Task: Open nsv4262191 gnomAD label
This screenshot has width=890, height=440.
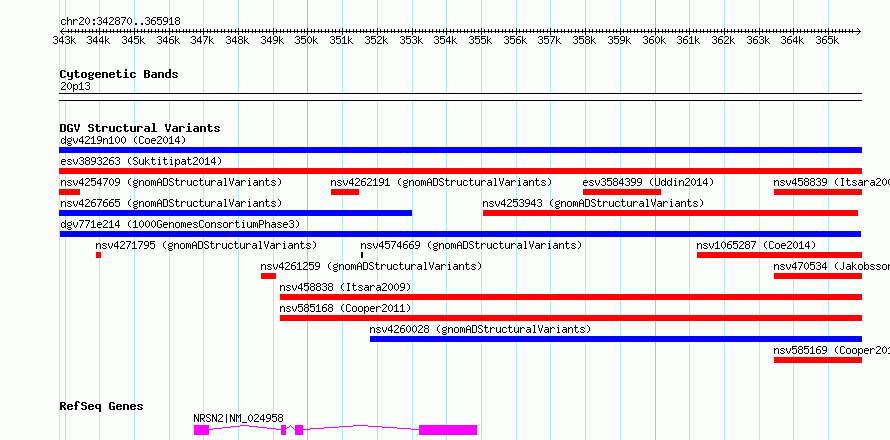Action: point(442,182)
